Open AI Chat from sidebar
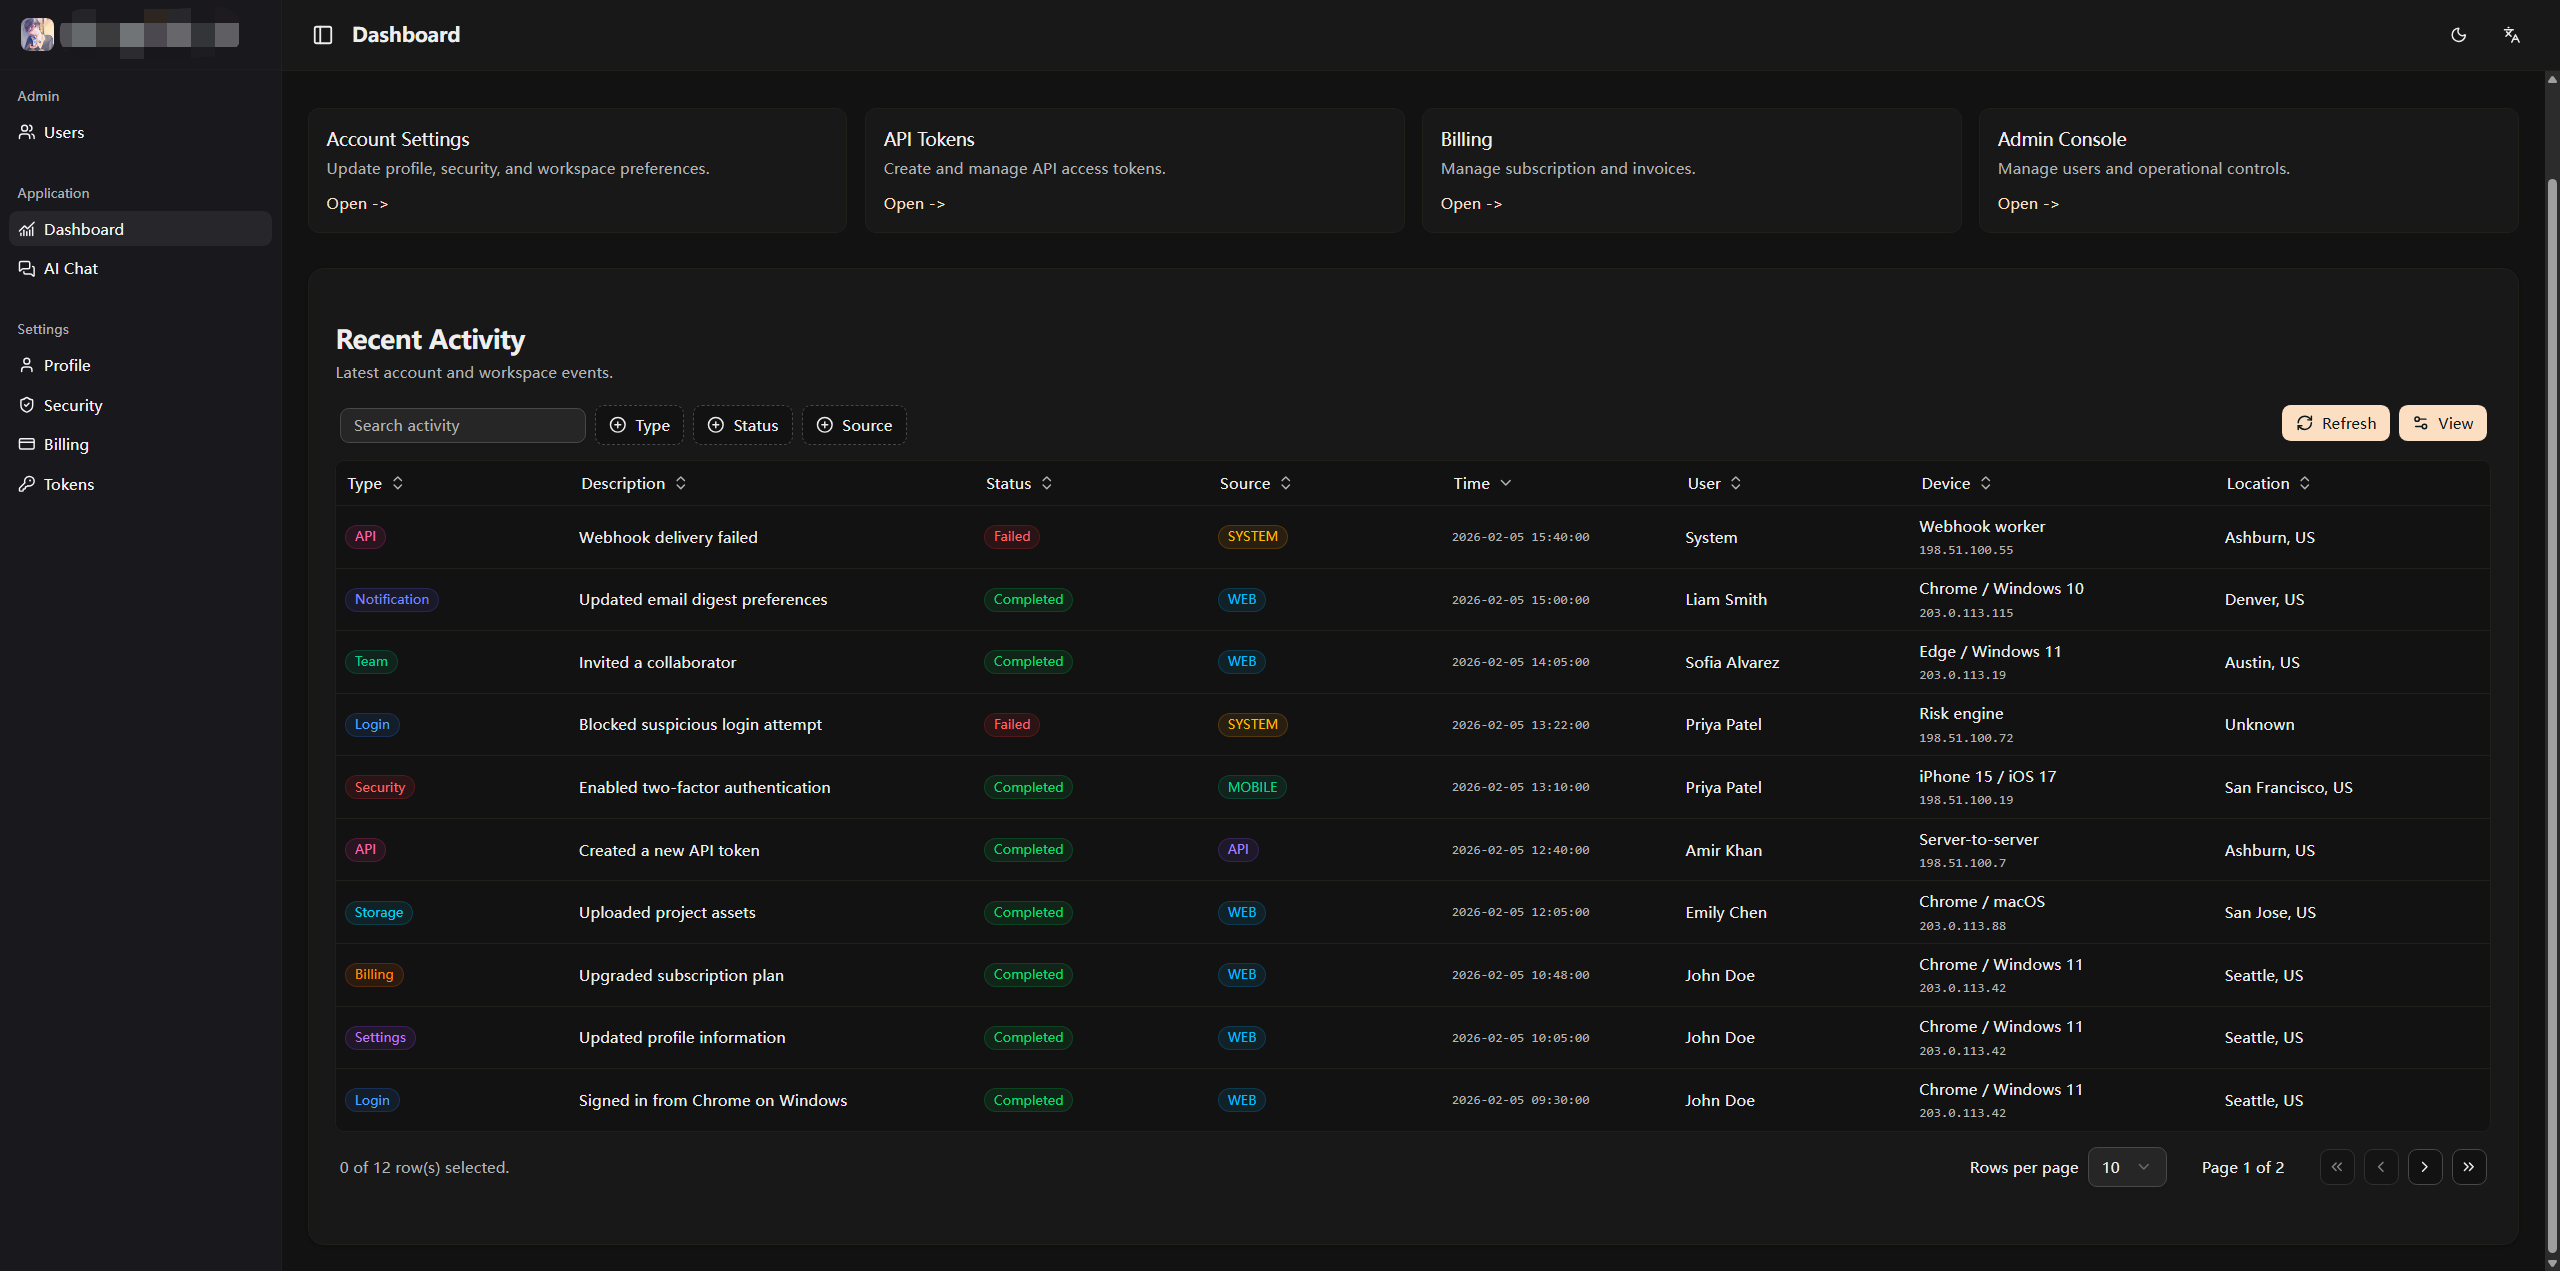The height and width of the screenshot is (1271, 2560). [70, 268]
